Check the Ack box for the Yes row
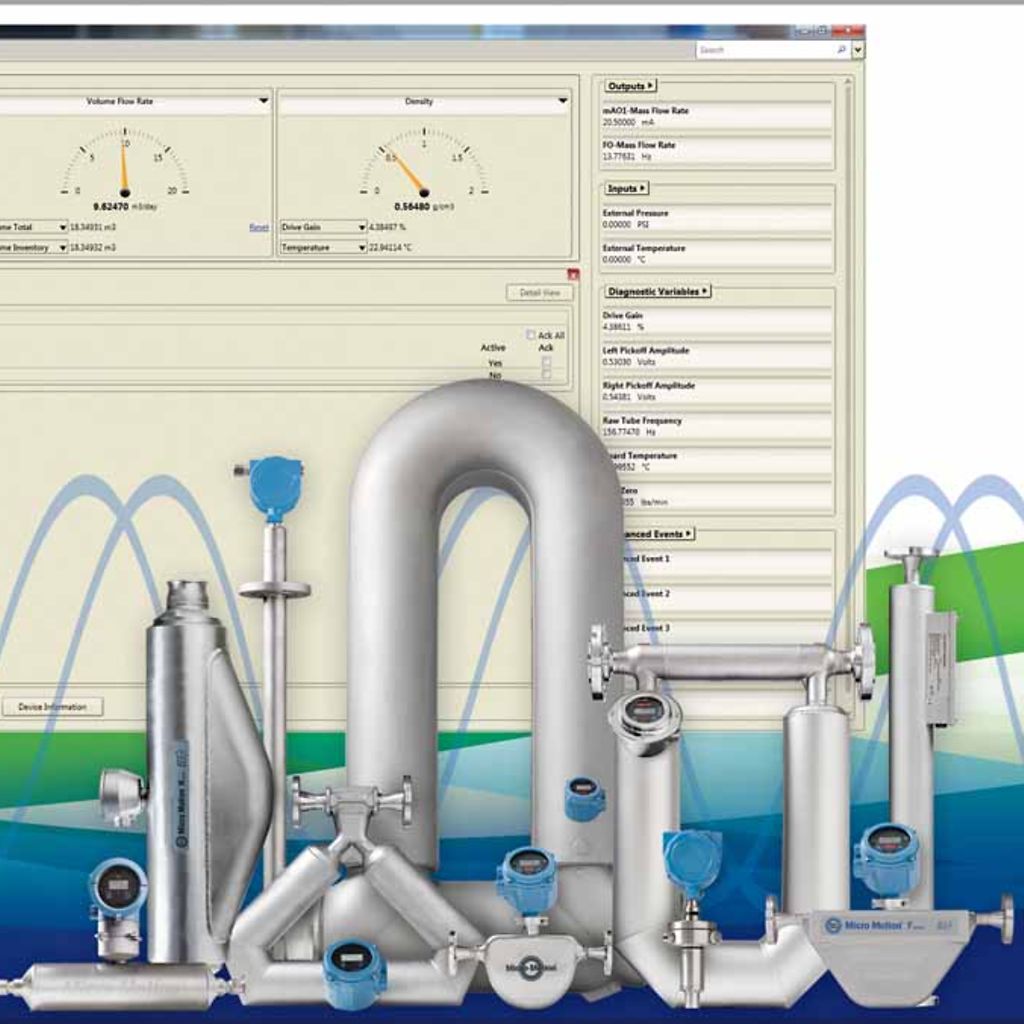 tap(546, 362)
